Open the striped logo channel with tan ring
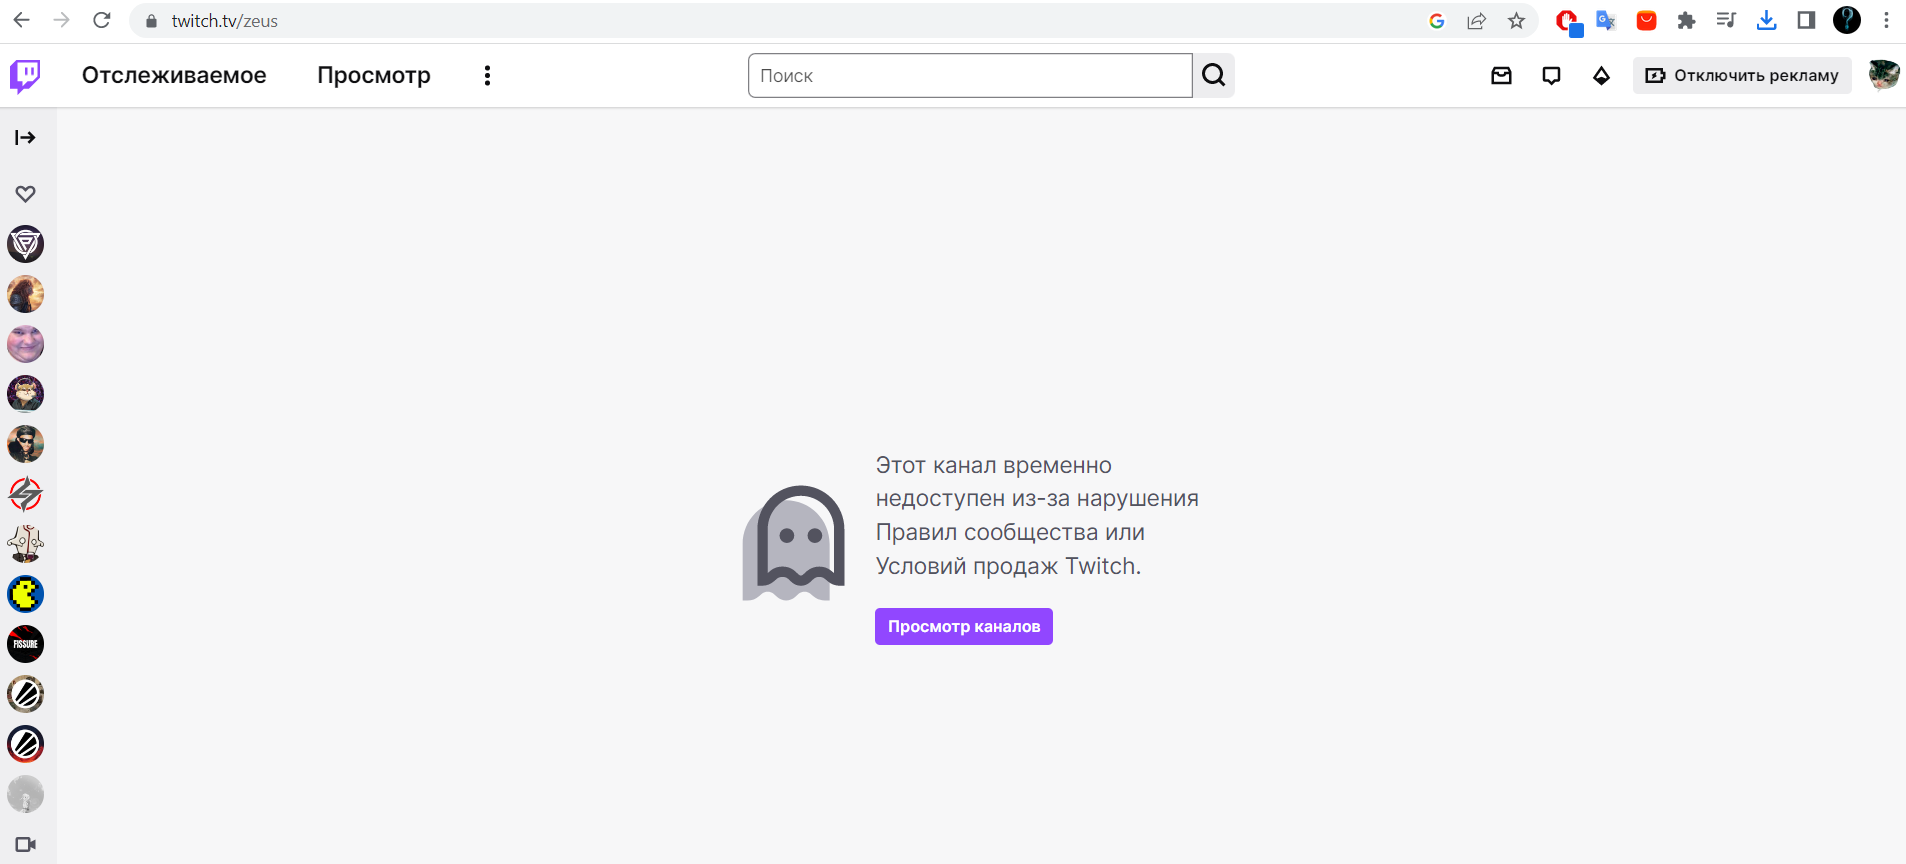Viewport: 1906px width, 864px height. 25,694
